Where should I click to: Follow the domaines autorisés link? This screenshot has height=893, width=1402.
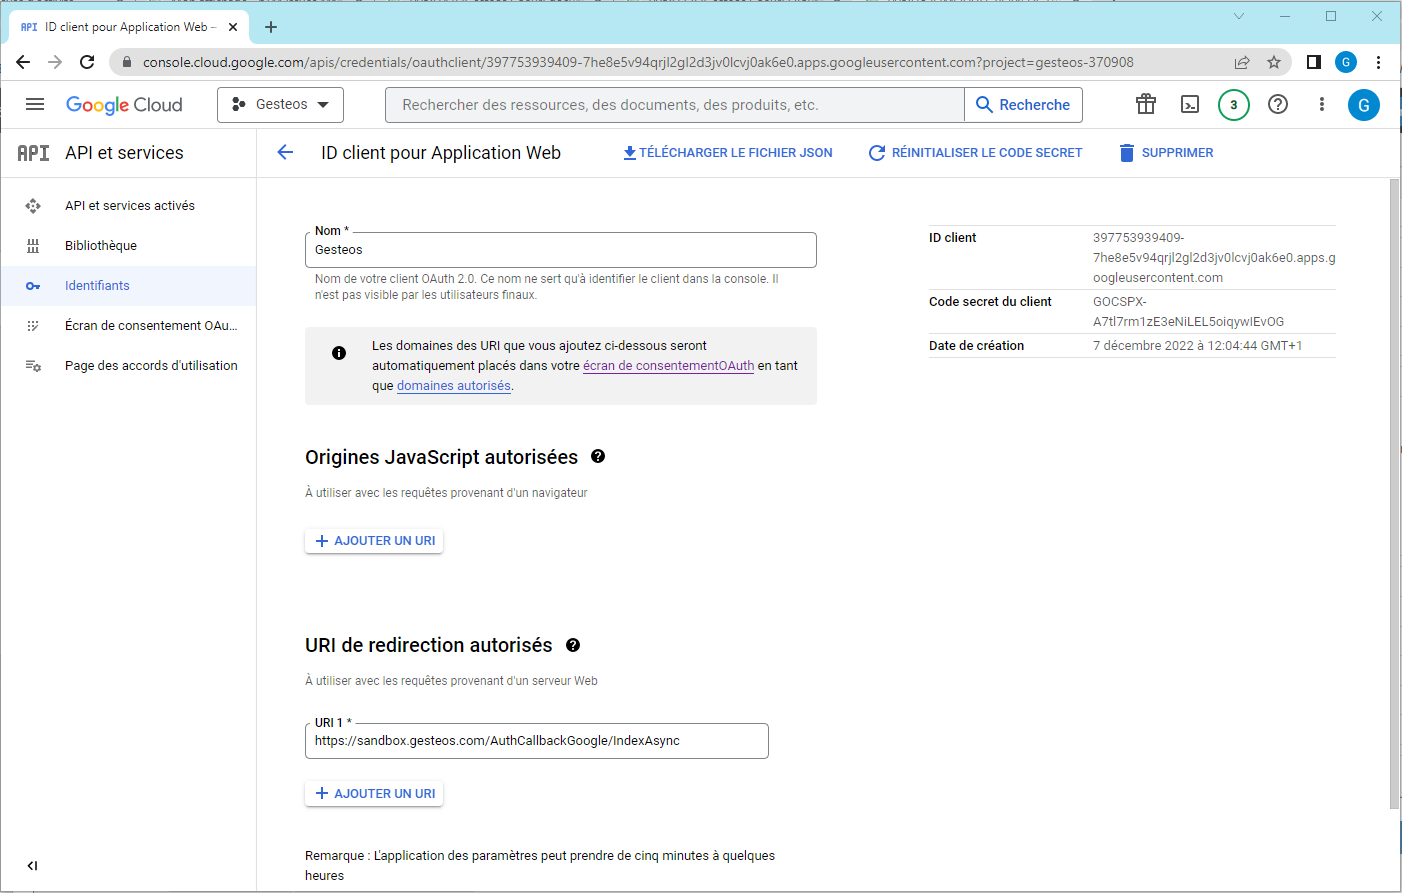pyautogui.click(x=453, y=386)
